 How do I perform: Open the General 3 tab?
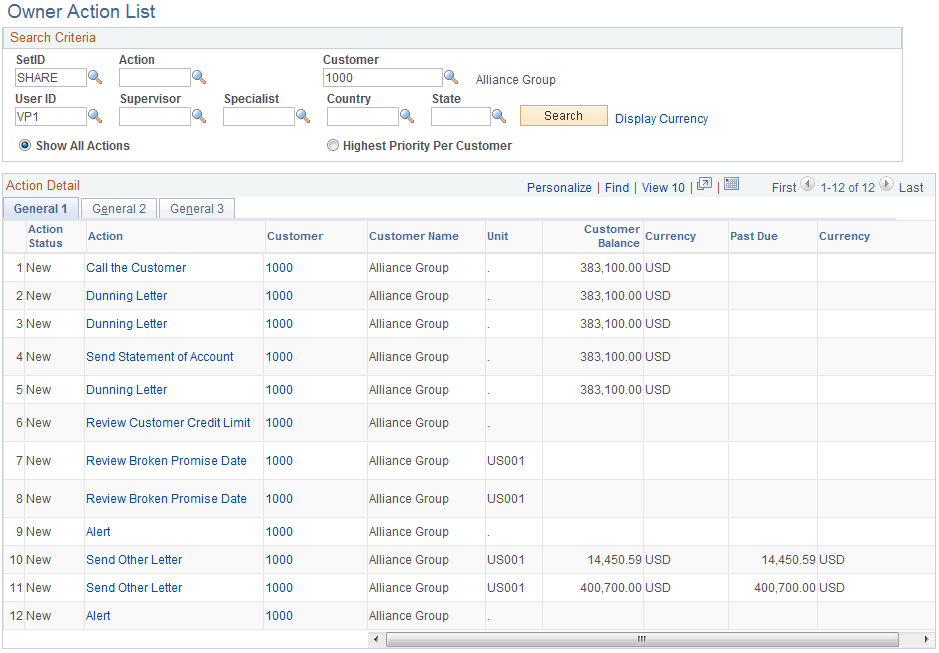tap(196, 208)
